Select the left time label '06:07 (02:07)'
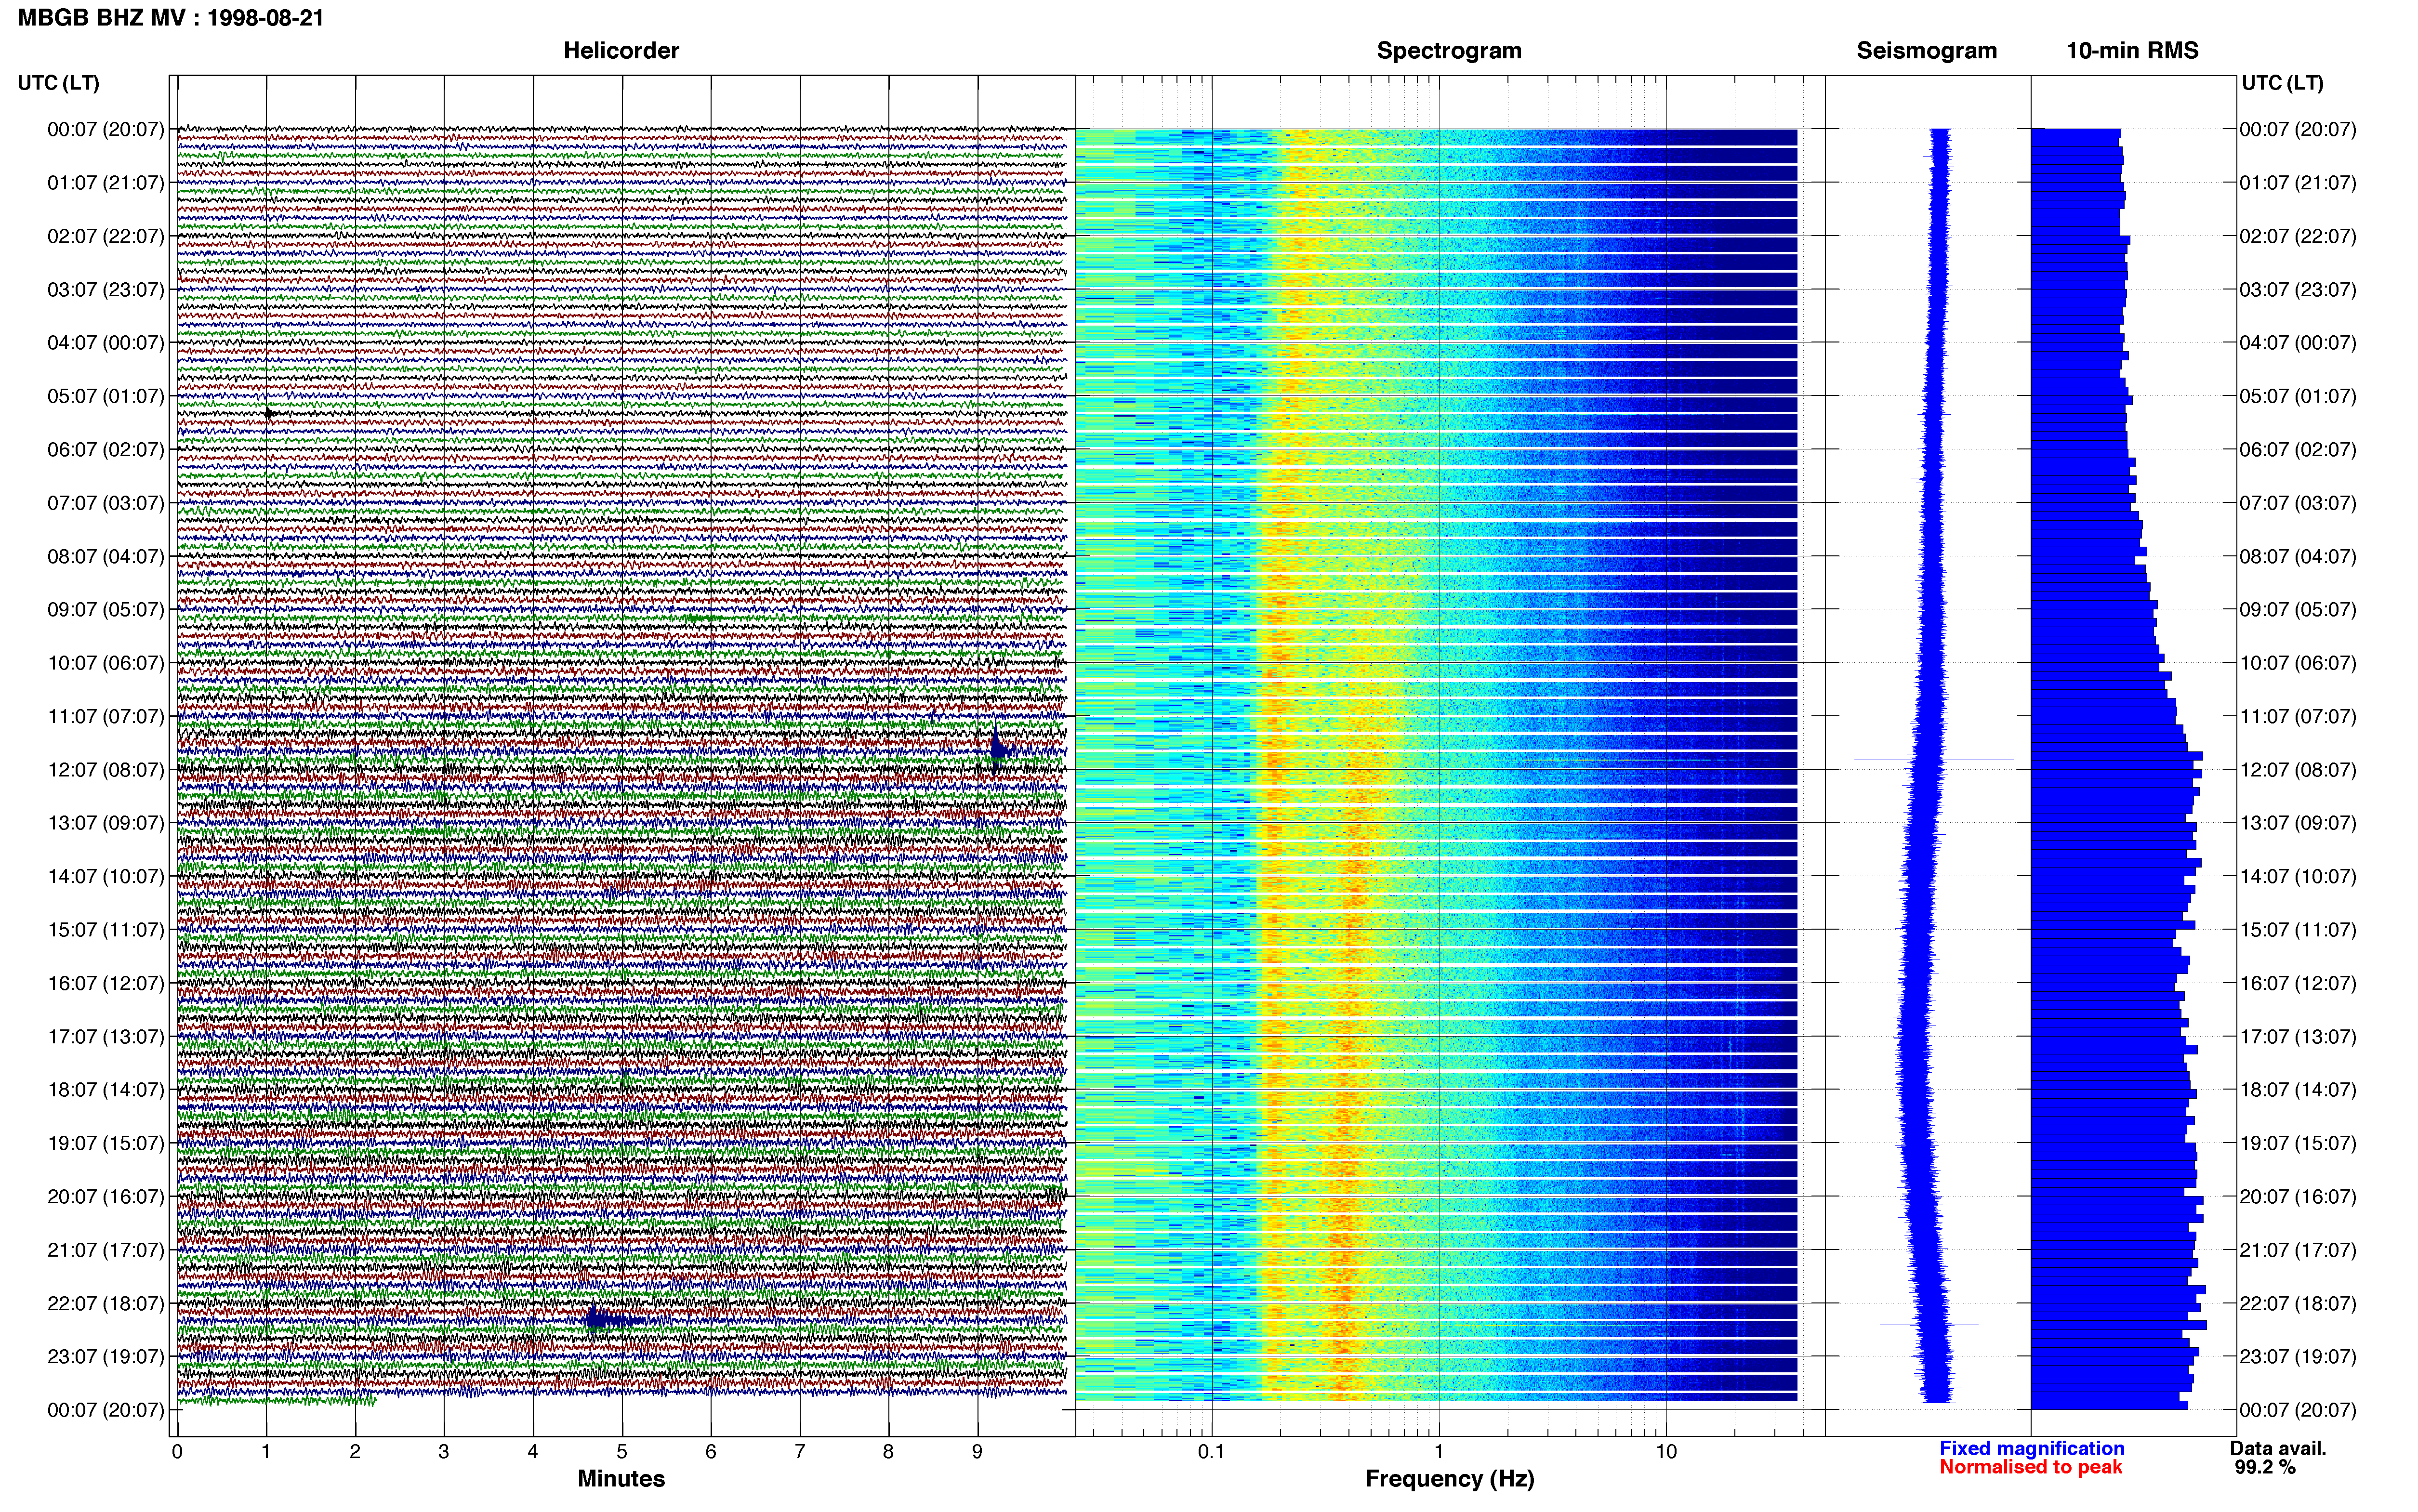2418x1512 pixels. click(x=106, y=450)
